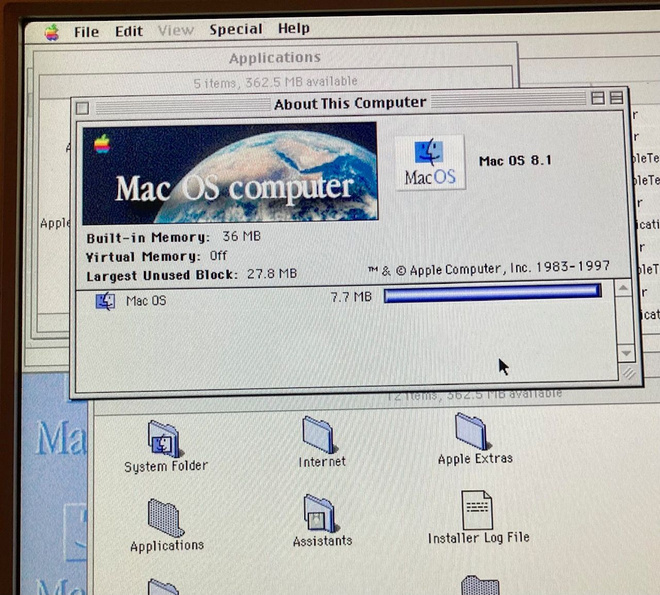Click the Apple Extras label
Viewport: 660px width, 595px height.
pos(475,458)
